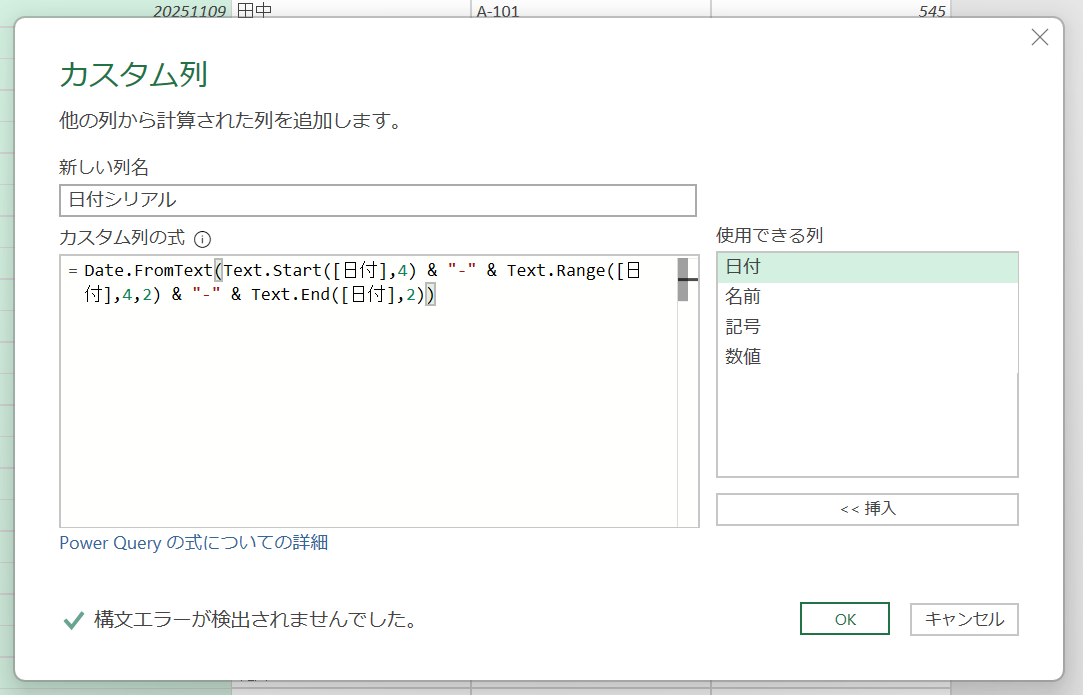Click the green checkmark syntax status icon

pyautogui.click(x=73, y=620)
